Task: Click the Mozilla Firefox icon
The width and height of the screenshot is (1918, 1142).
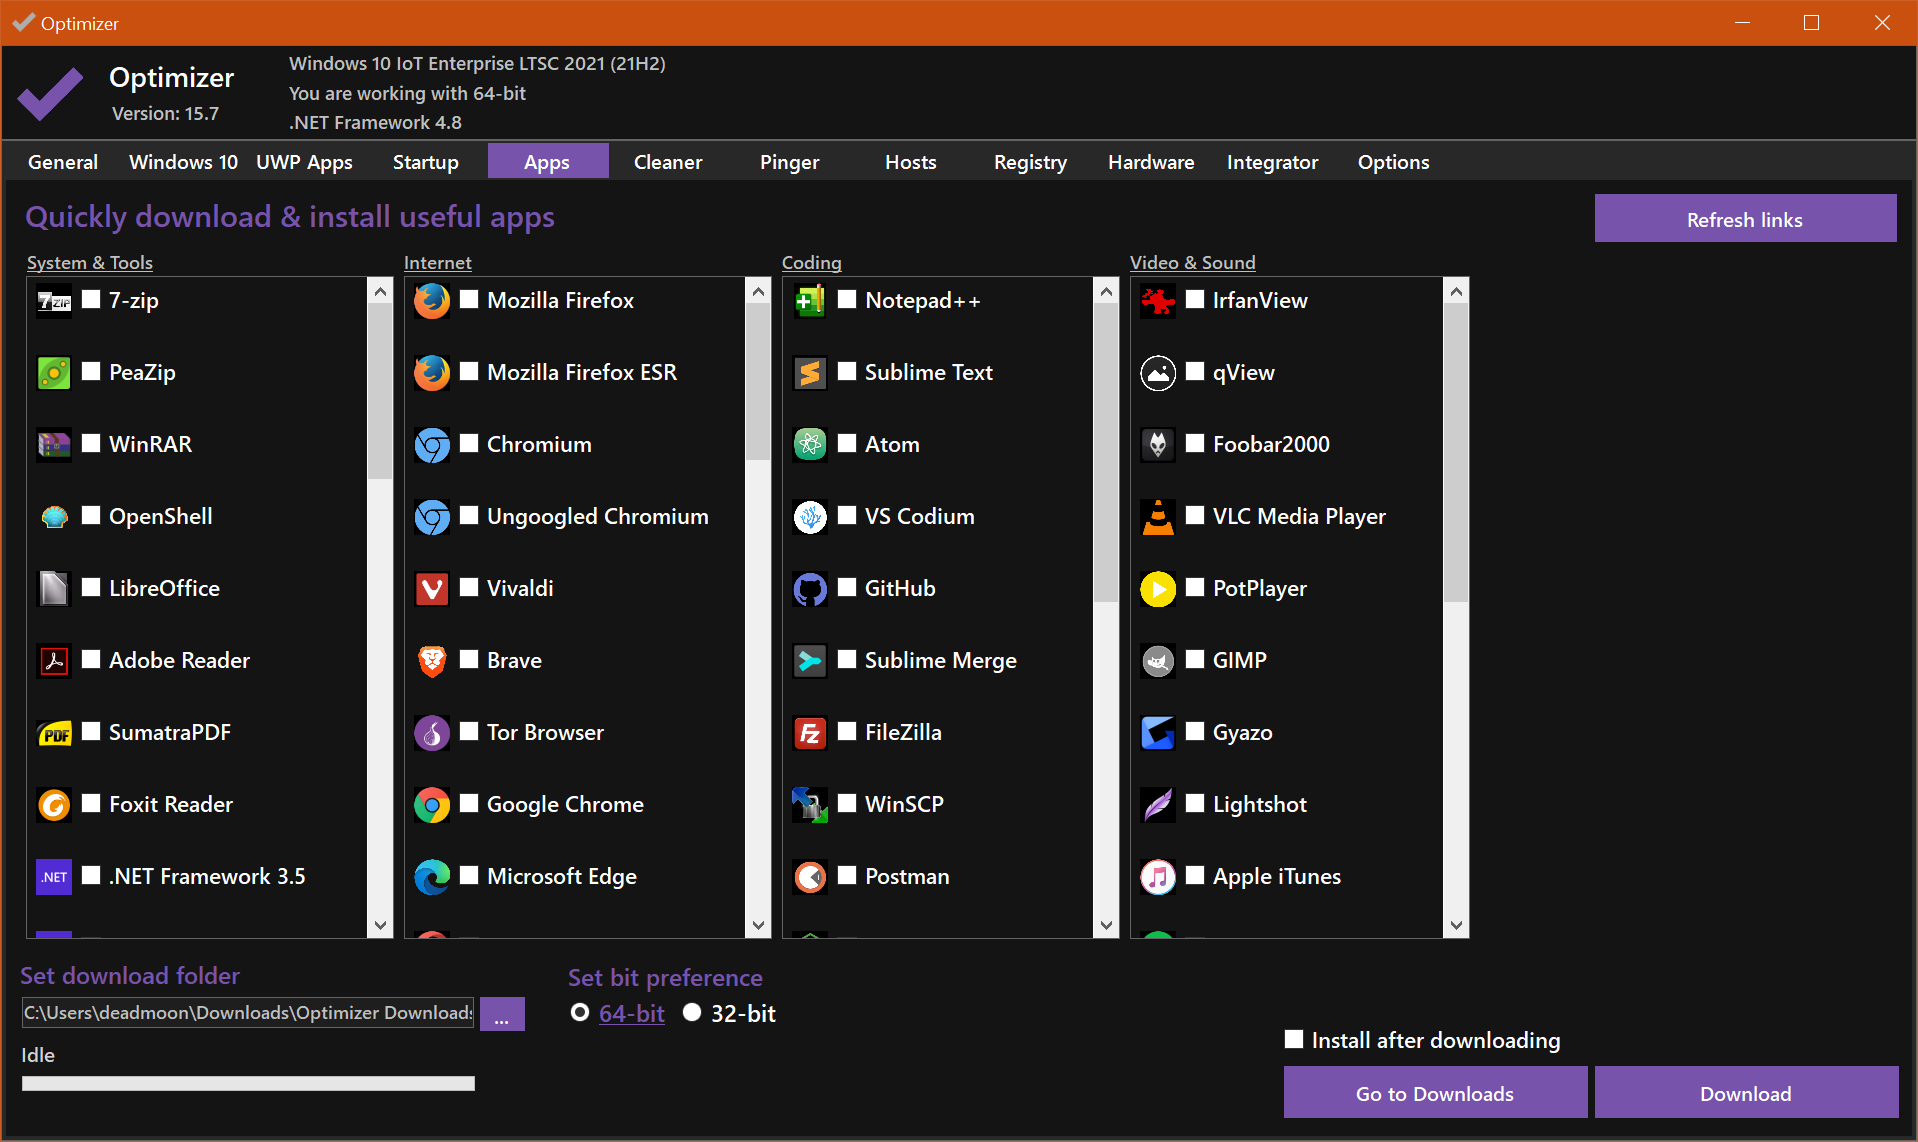Action: point(432,301)
